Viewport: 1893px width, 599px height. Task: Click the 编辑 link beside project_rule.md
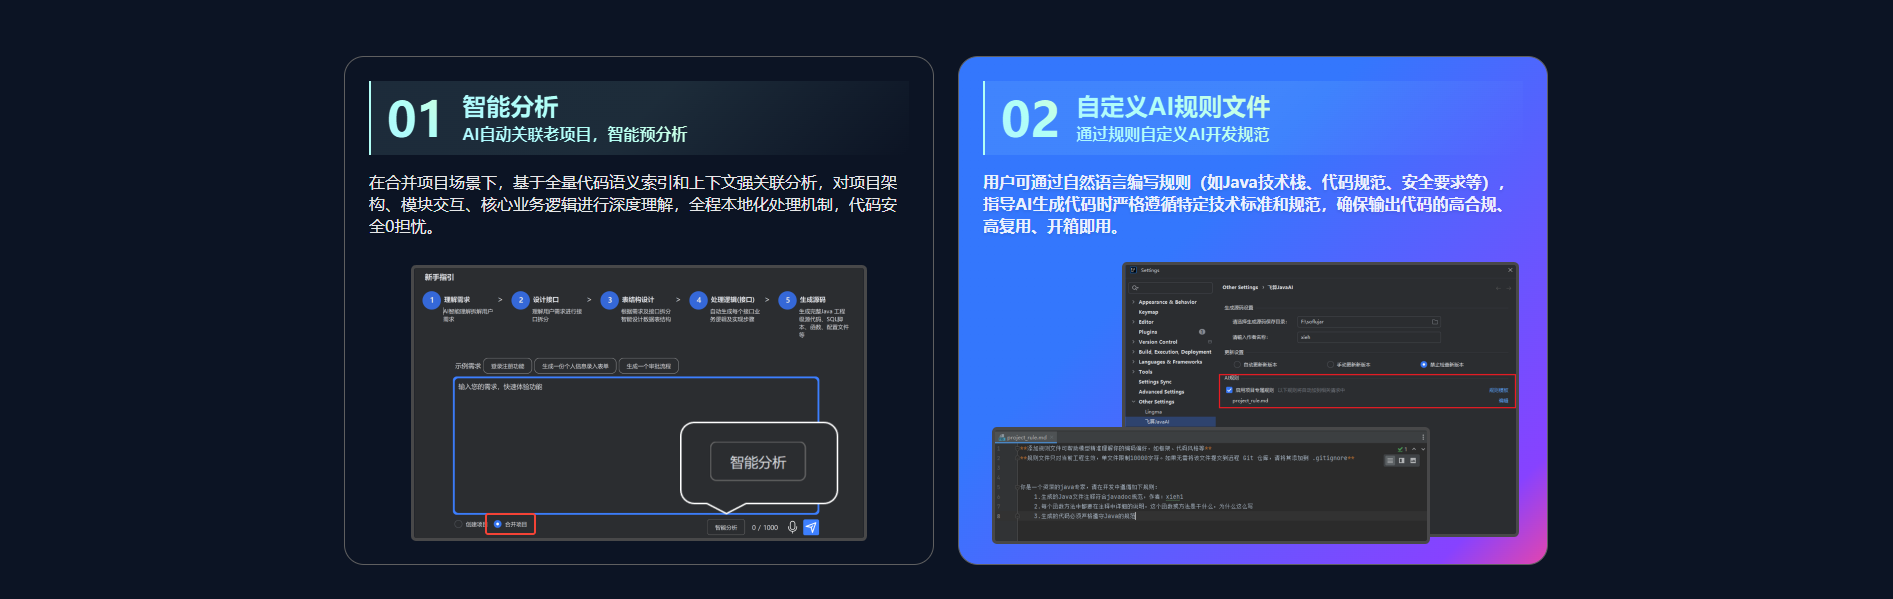coord(1503,401)
